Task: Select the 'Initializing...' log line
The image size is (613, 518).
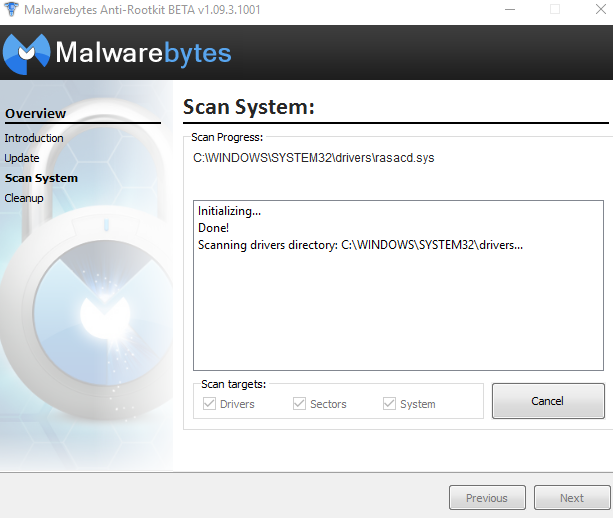Action: coord(229,211)
